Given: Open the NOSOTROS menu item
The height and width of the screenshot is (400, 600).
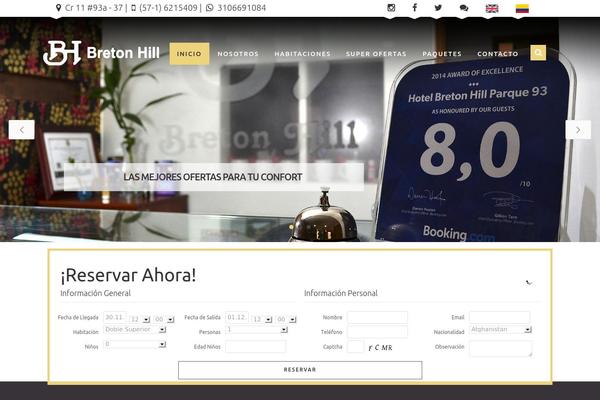Looking at the screenshot, I should point(238,54).
